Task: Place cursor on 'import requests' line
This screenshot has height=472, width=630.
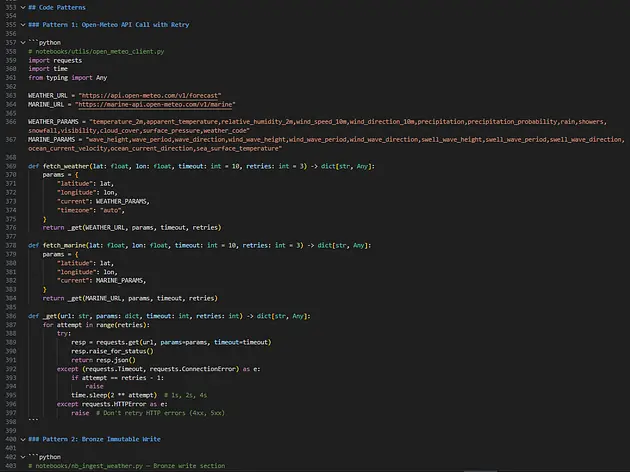Action: pyautogui.click(x=55, y=60)
